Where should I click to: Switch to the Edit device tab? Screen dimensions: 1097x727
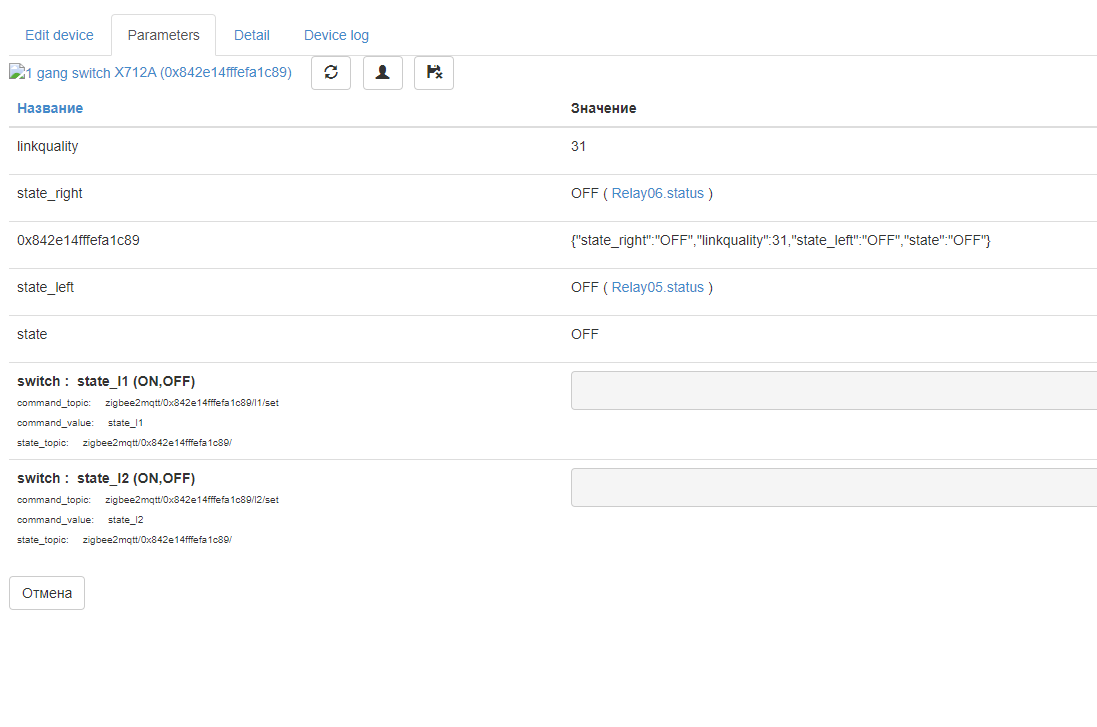(x=59, y=35)
